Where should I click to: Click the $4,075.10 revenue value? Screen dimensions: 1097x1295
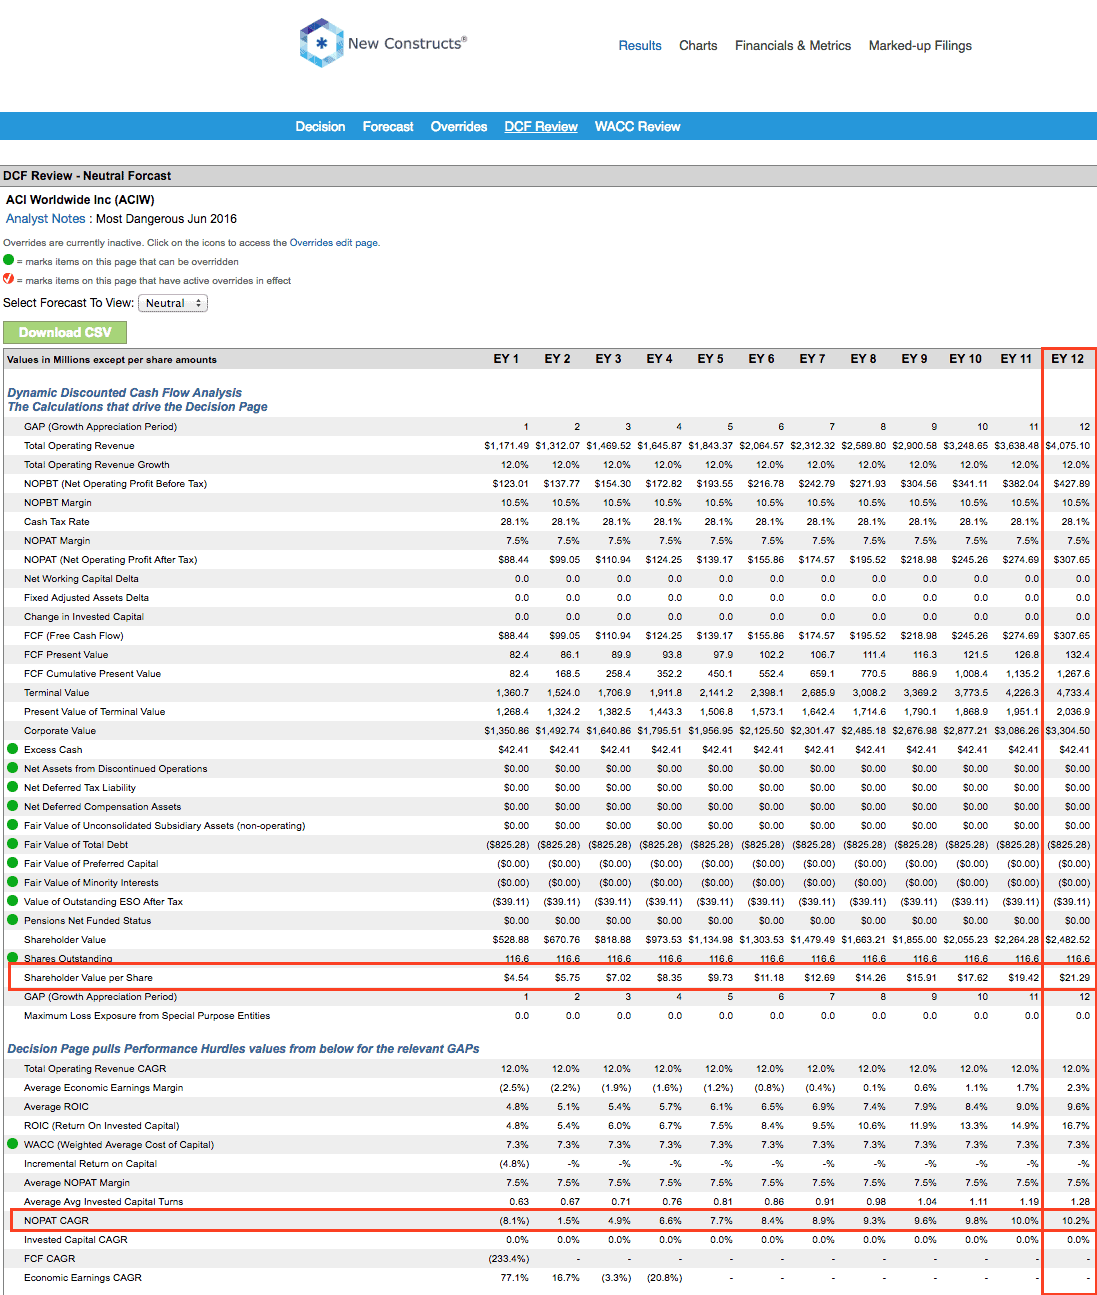tap(1068, 445)
